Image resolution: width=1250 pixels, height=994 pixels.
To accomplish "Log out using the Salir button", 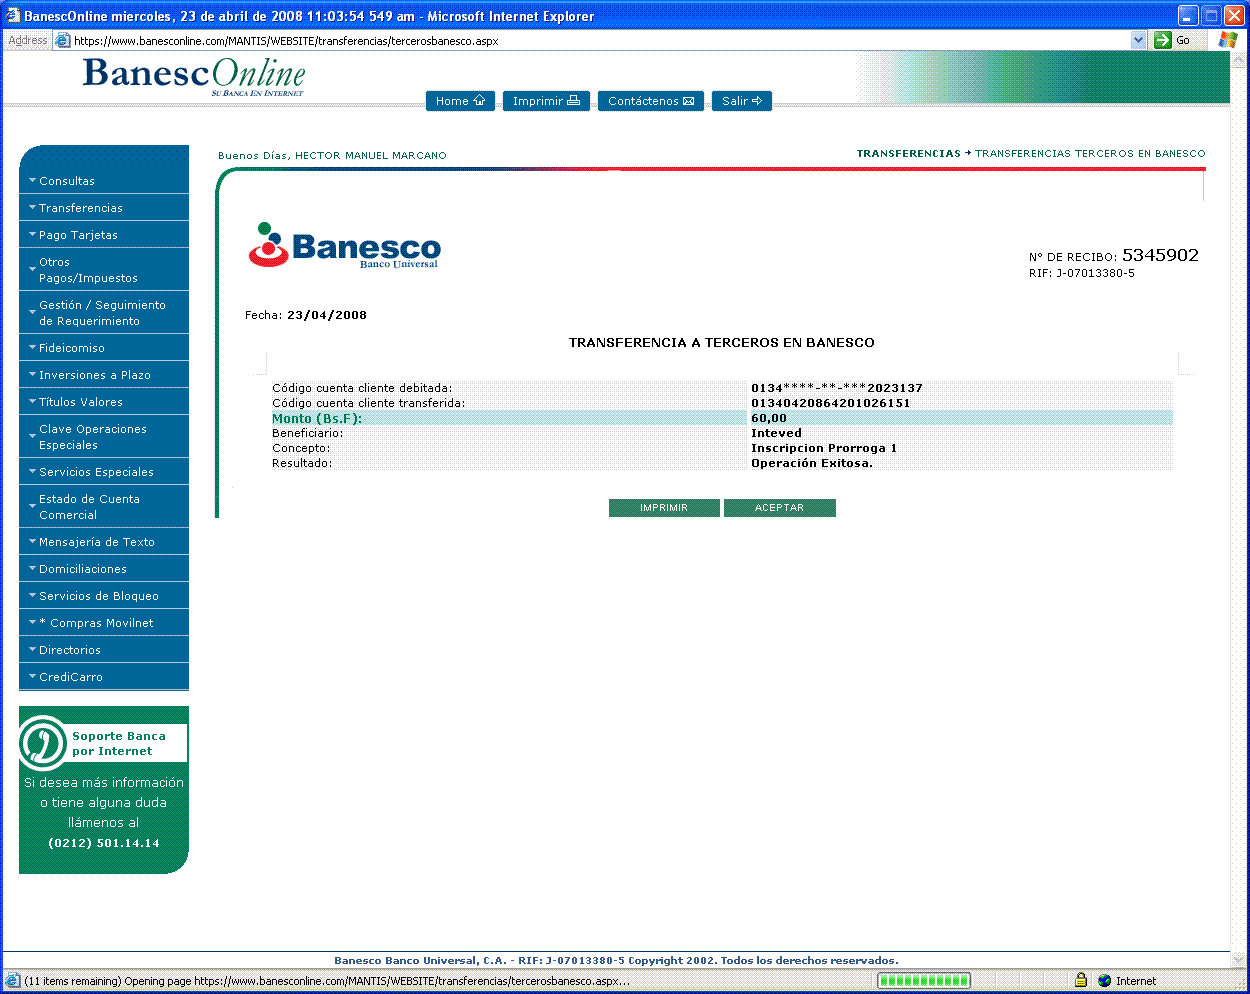I will pos(742,101).
